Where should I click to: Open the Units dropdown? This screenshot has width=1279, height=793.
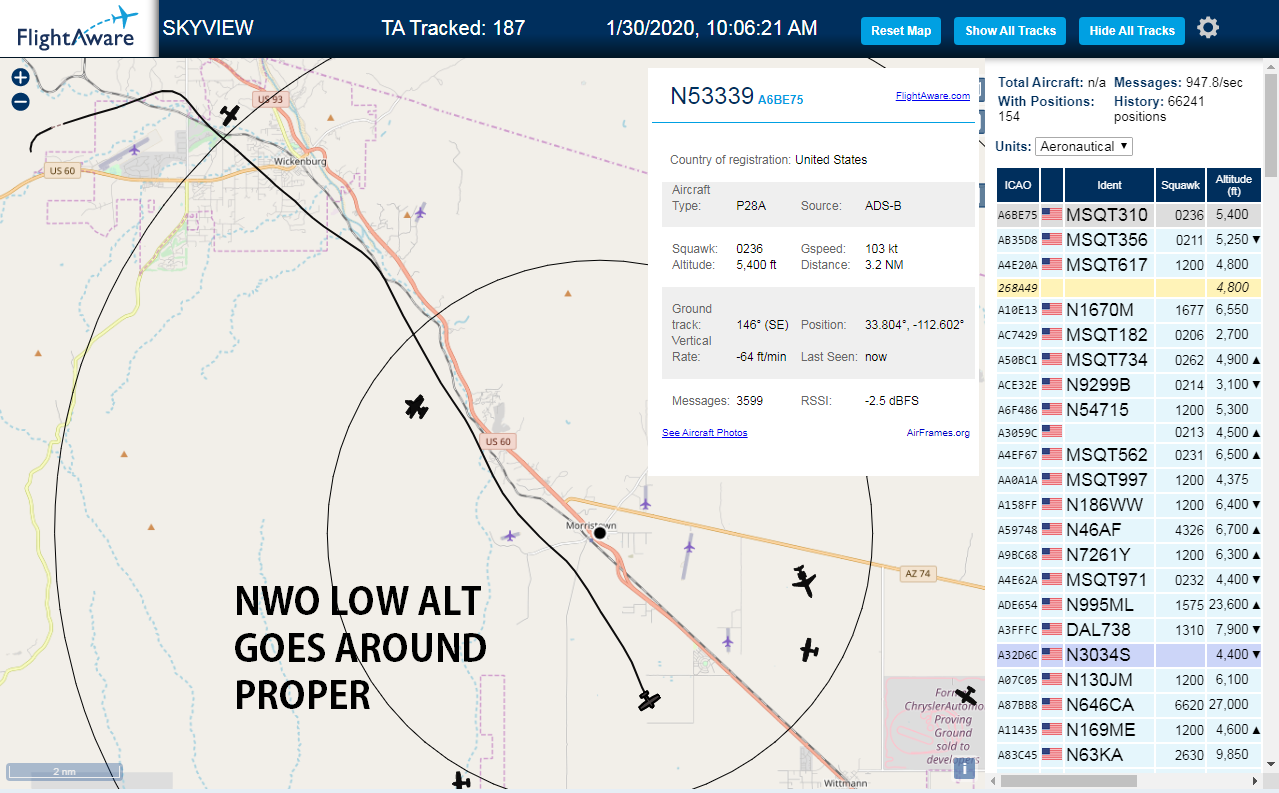[x=1084, y=146]
